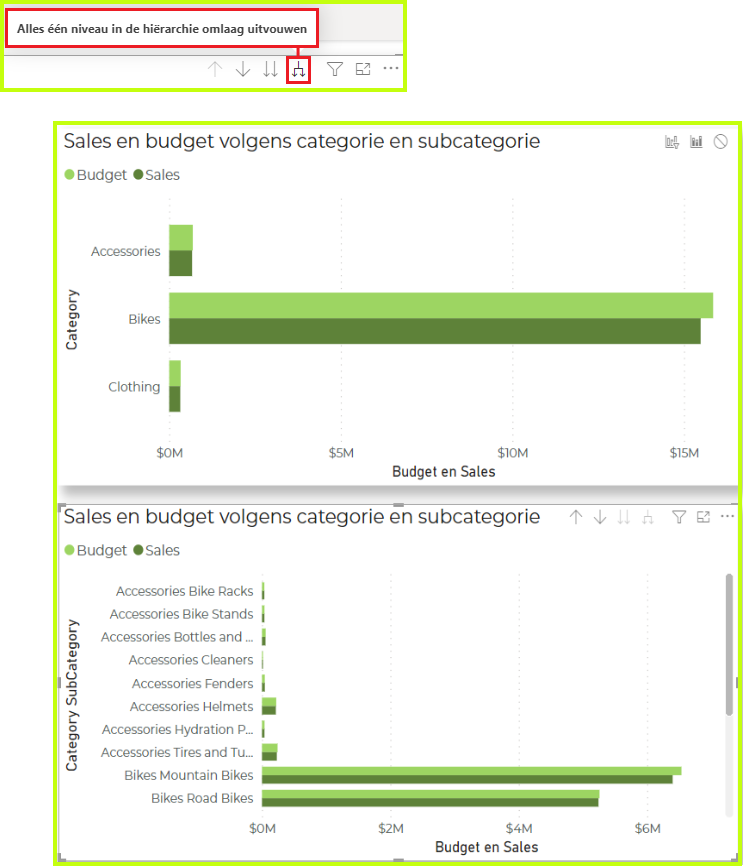Click the Accessories Bottles and ... label
This screenshot has height=867, width=746.
coord(177,638)
